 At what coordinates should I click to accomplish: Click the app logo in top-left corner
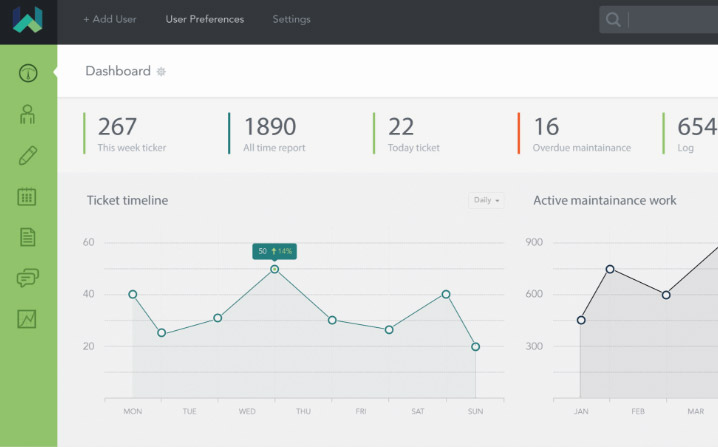28,20
